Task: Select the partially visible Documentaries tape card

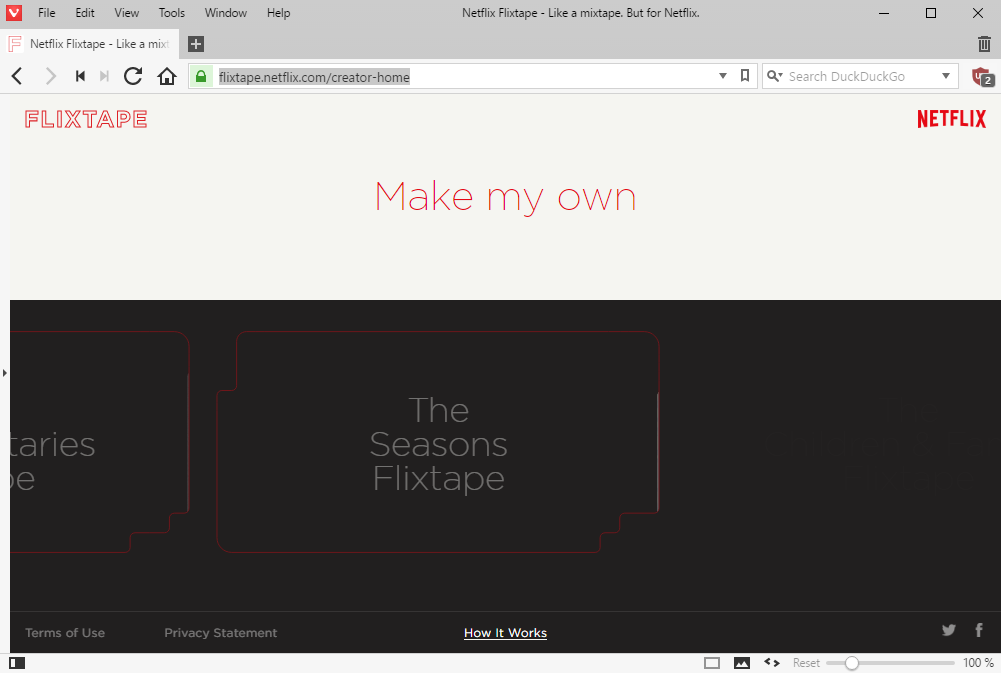Action: (99, 442)
